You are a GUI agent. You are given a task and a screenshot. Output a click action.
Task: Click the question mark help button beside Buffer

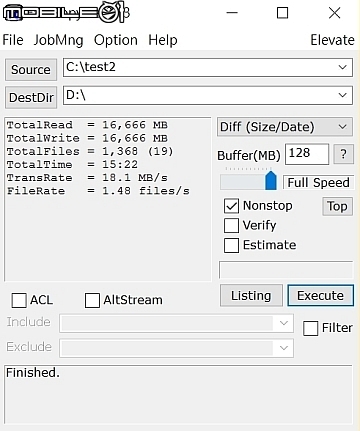[344, 154]
